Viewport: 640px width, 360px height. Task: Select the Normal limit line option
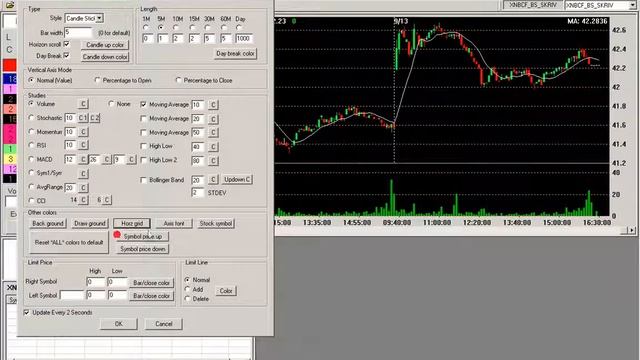click(x=187, y=280)
